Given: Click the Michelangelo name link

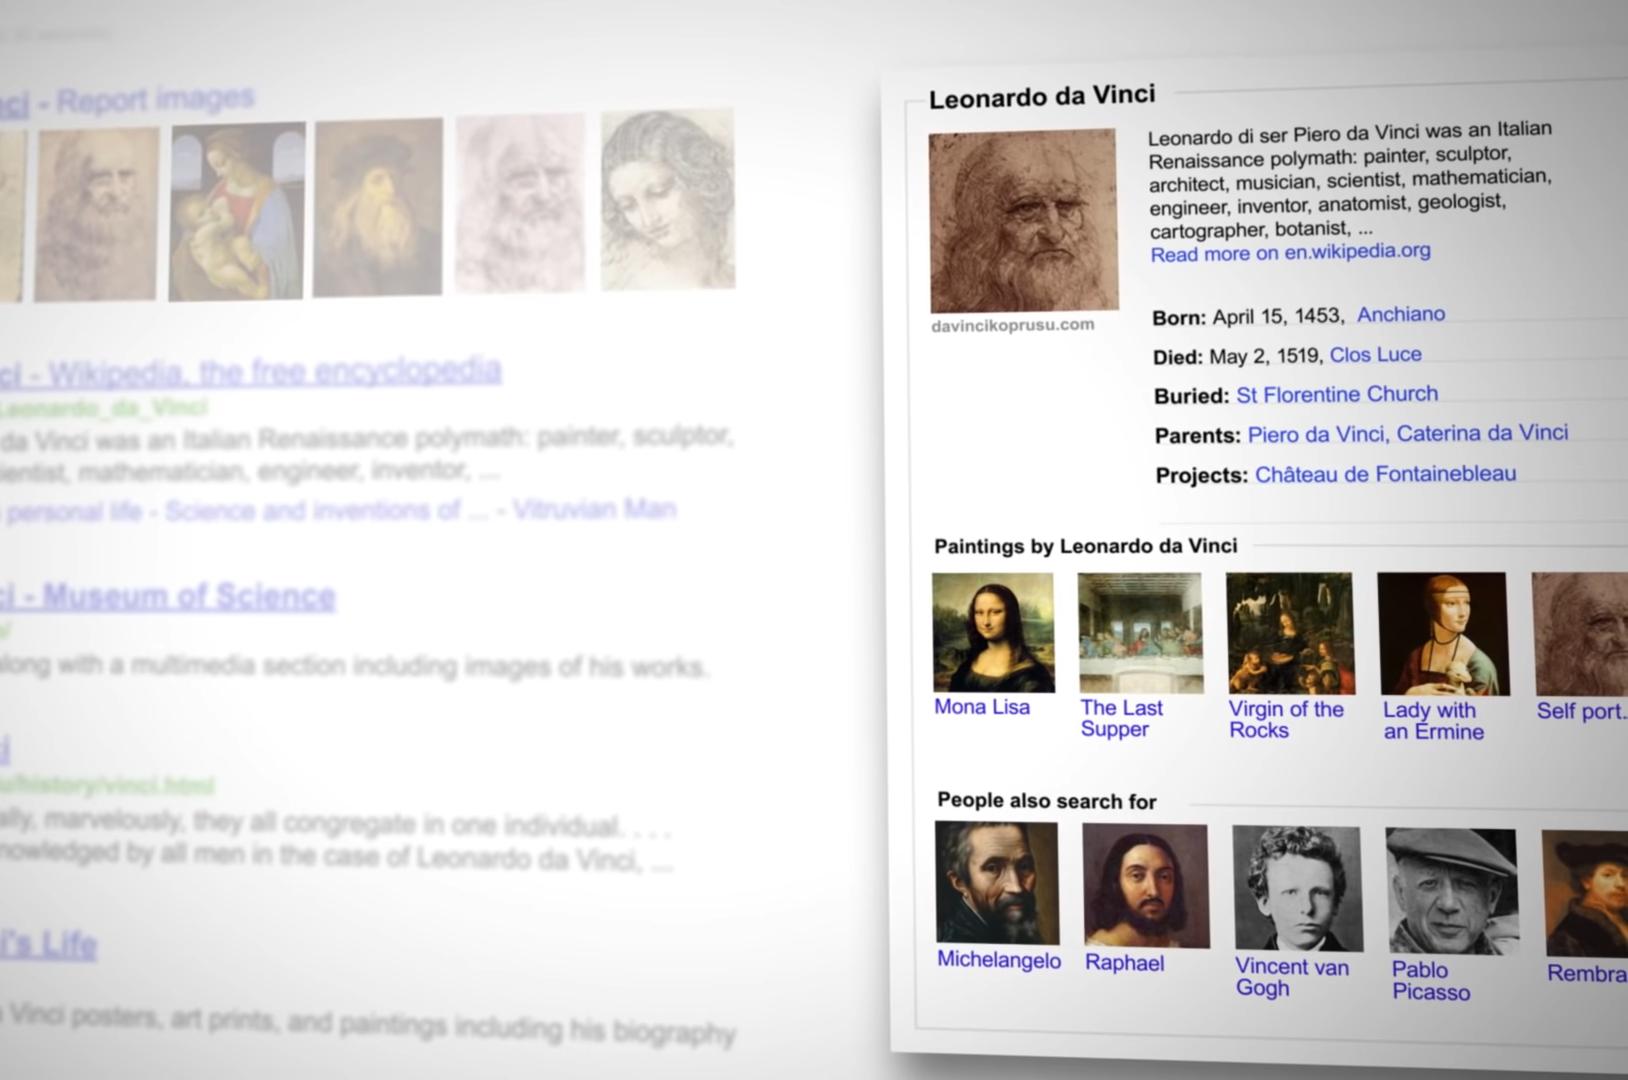Looking at the screenshot, I should pos(999,960).
